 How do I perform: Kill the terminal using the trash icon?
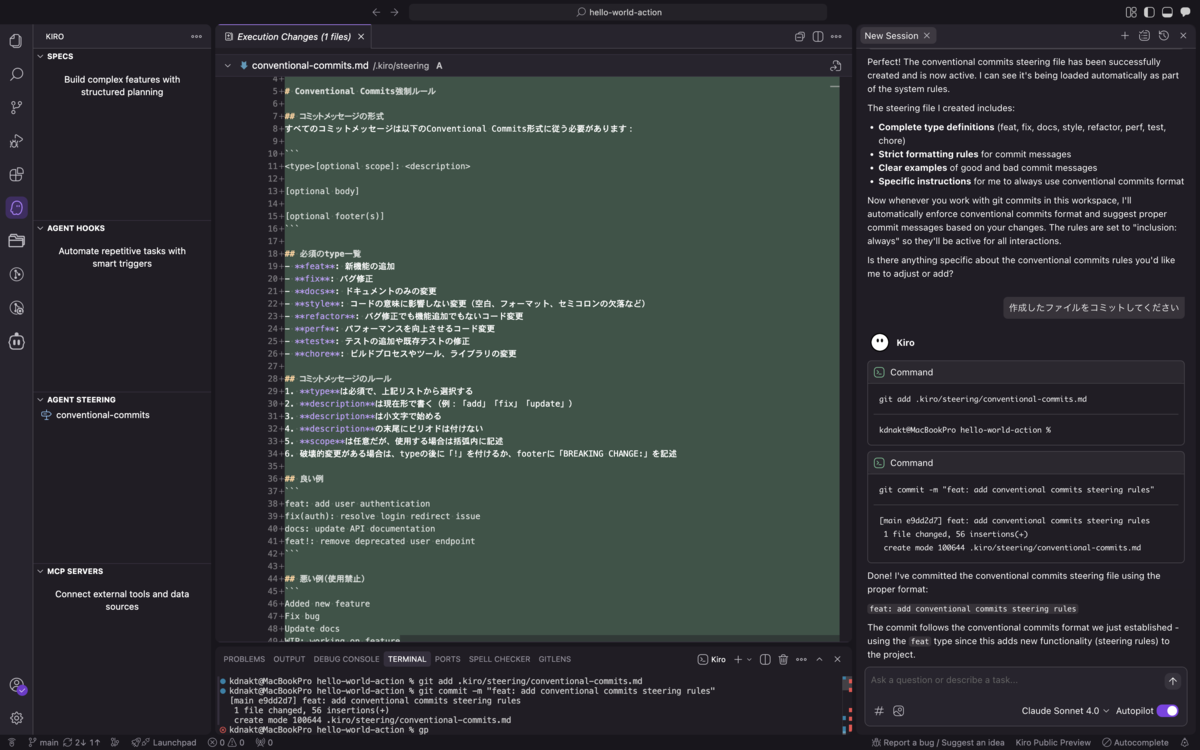pyautogui.click(x=783, y=659)
